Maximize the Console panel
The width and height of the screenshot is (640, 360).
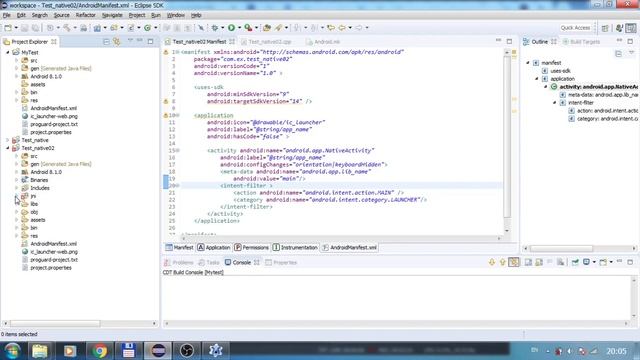[630, 262]
